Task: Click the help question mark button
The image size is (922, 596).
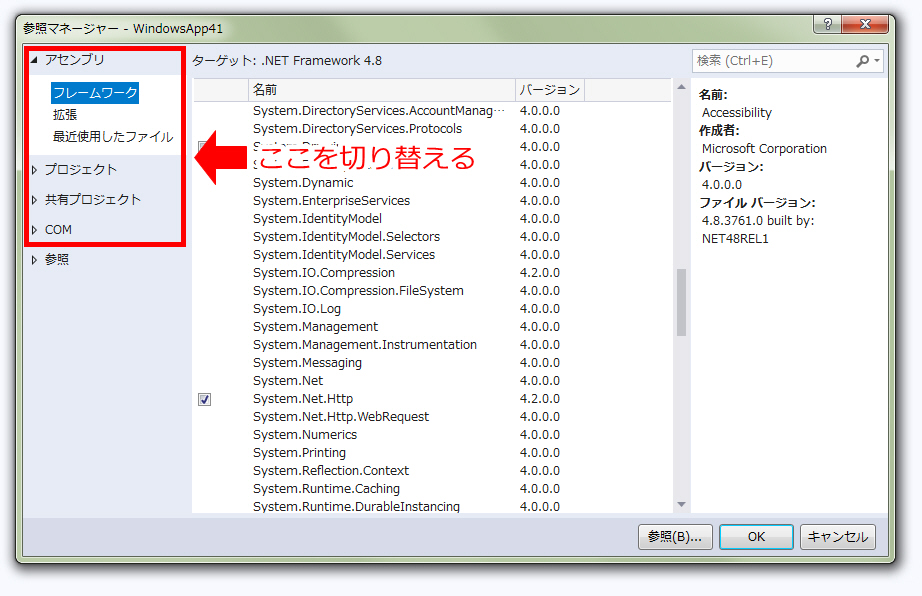Action: [827, 24]
